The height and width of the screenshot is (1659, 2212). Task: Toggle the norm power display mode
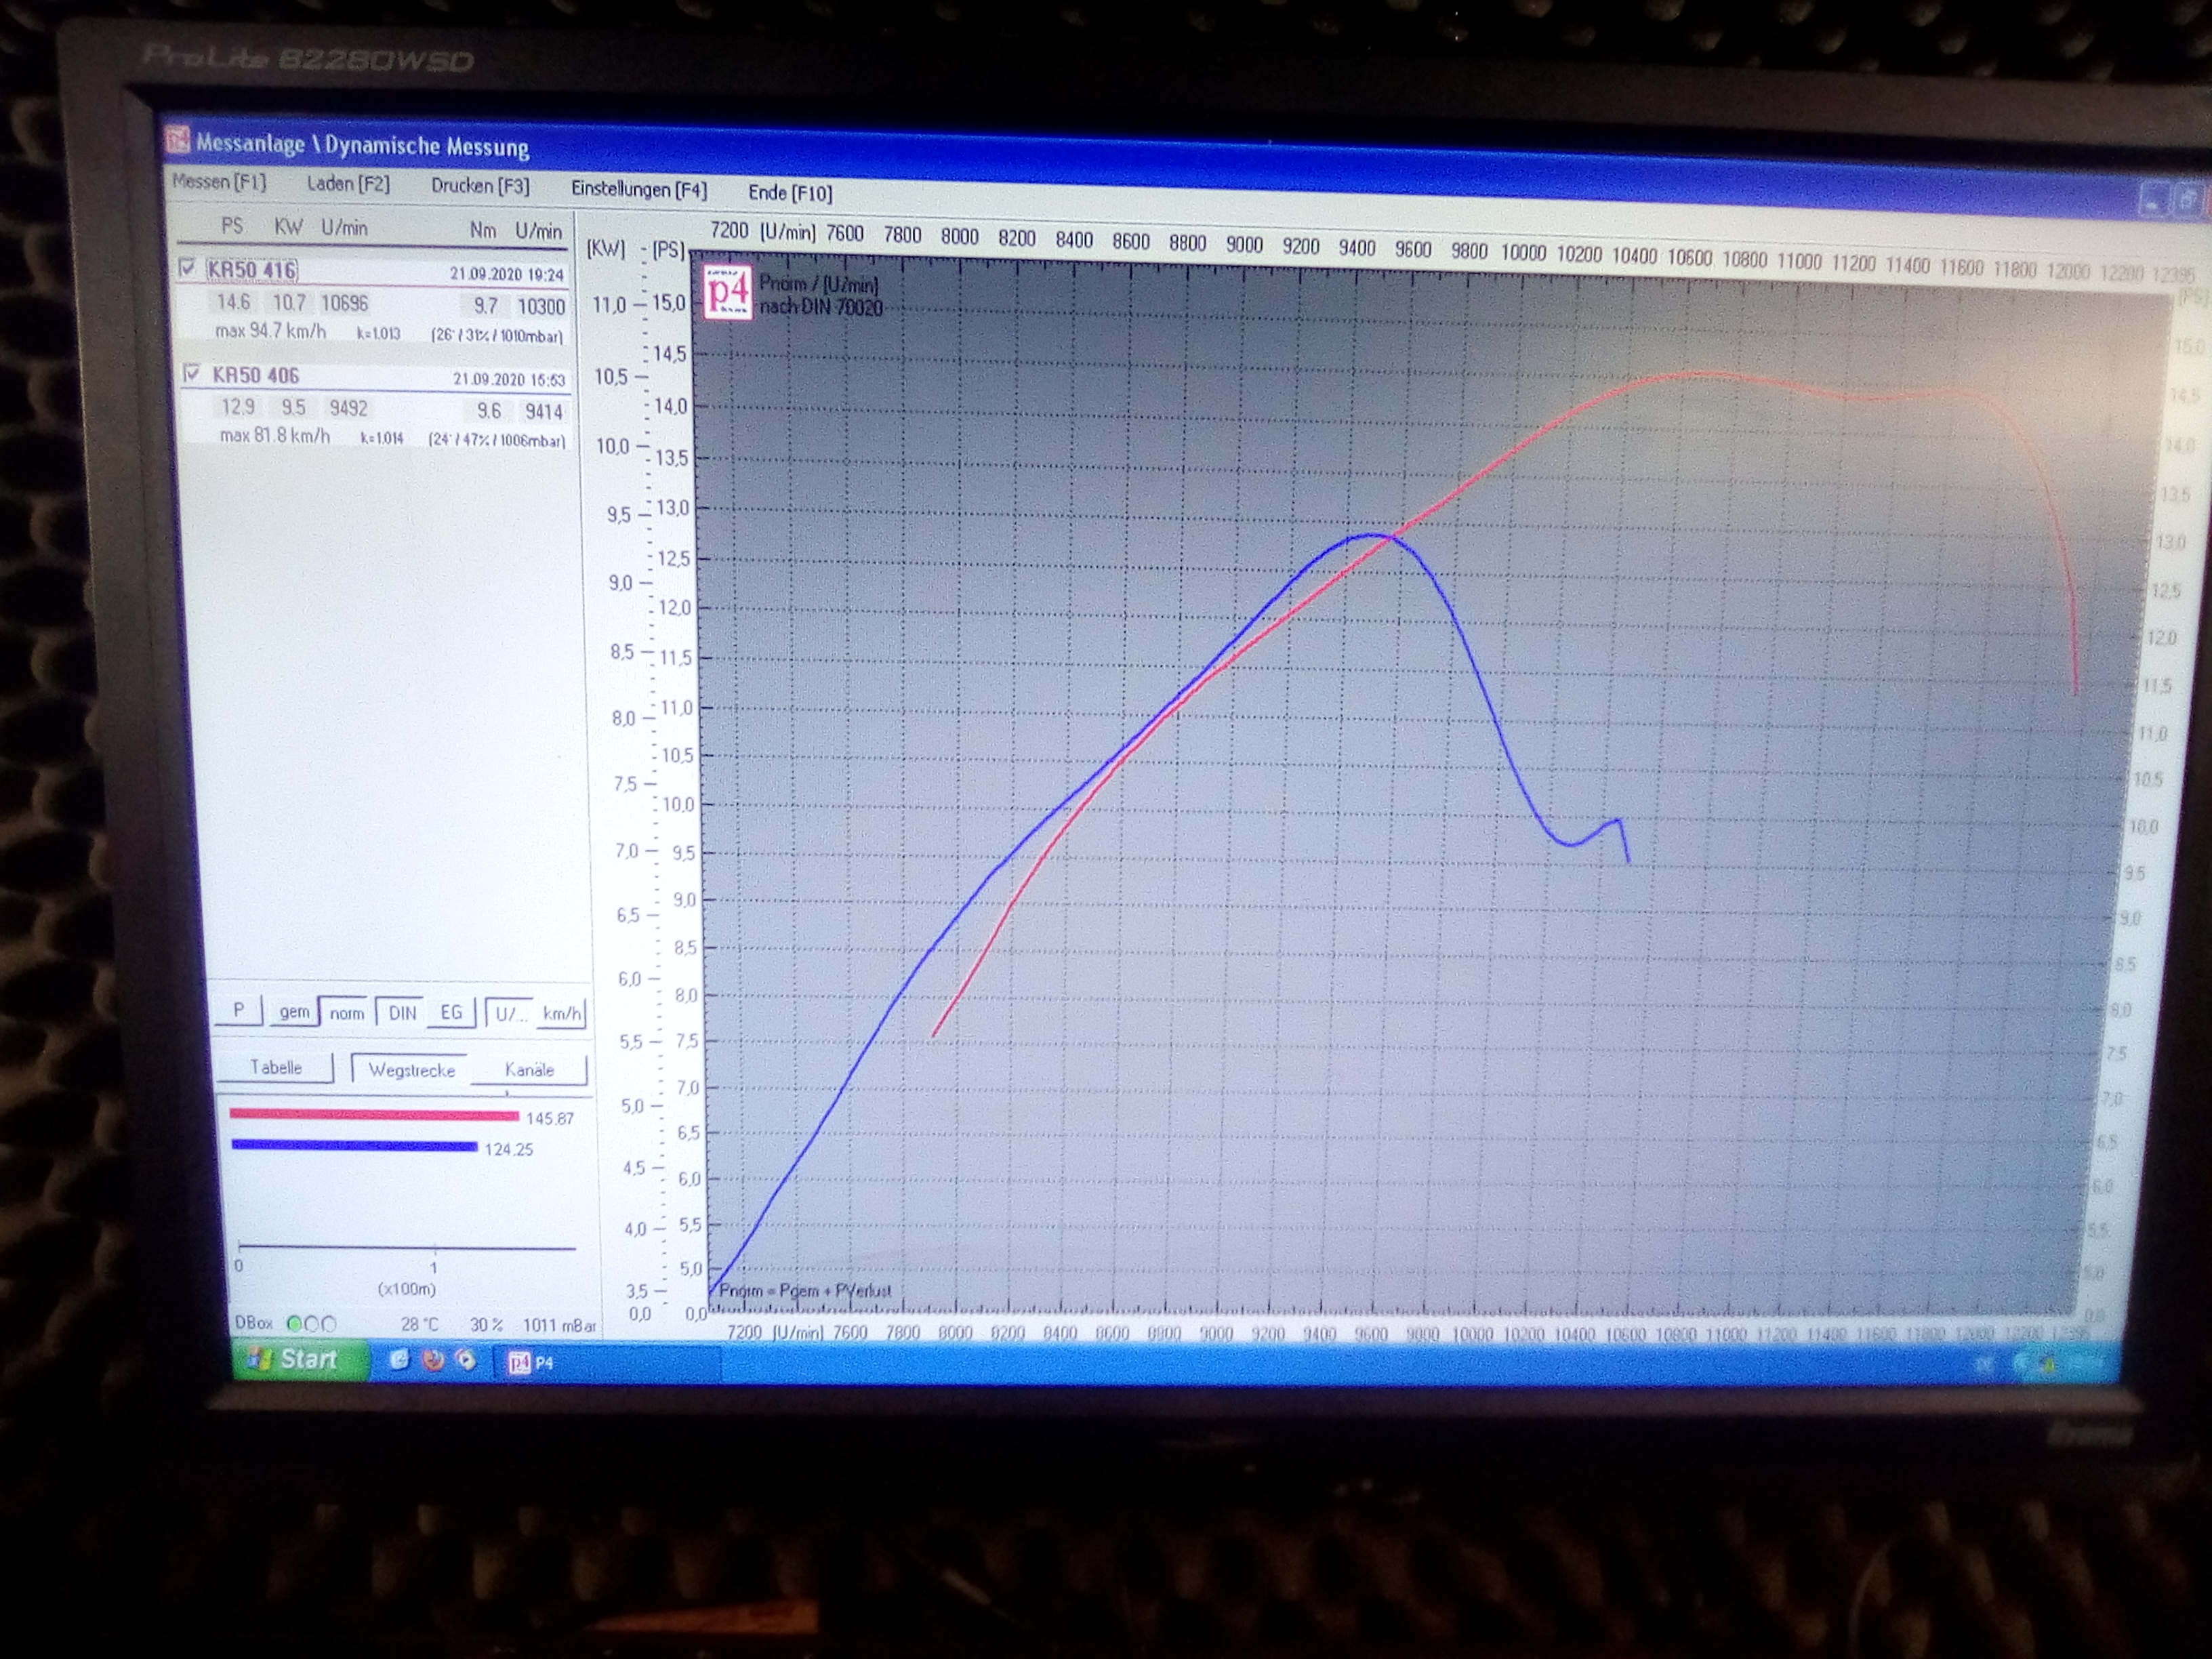tap(346, 1013)
